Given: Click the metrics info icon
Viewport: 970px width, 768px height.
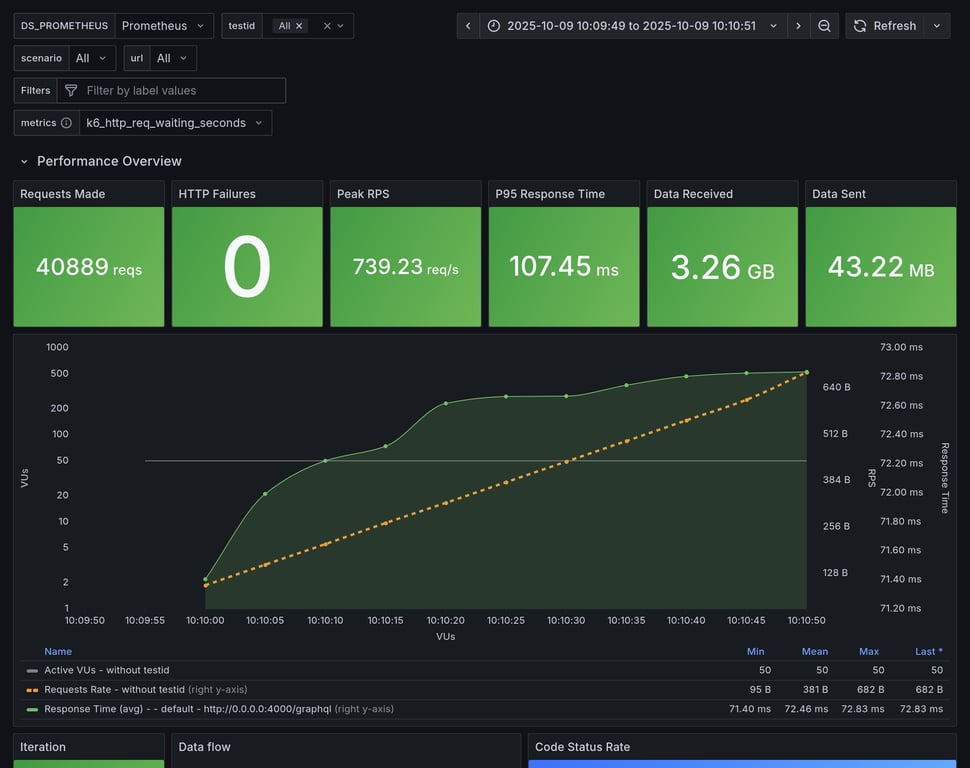Looking at the screenshot, I should [x=66, y=123].
